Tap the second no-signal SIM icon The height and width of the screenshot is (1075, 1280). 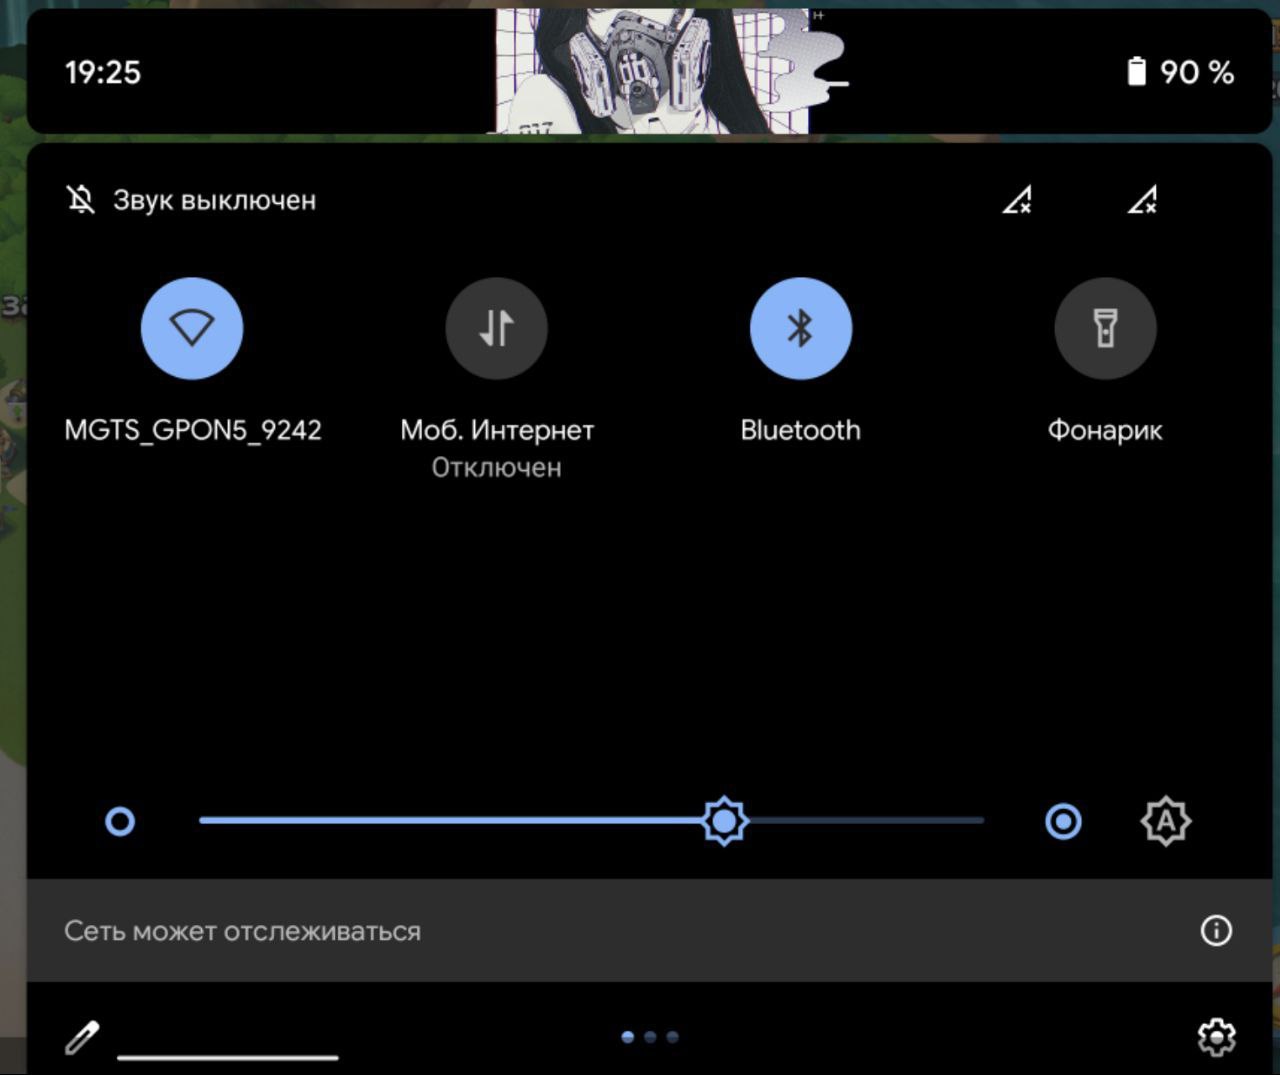point(1143,199)
